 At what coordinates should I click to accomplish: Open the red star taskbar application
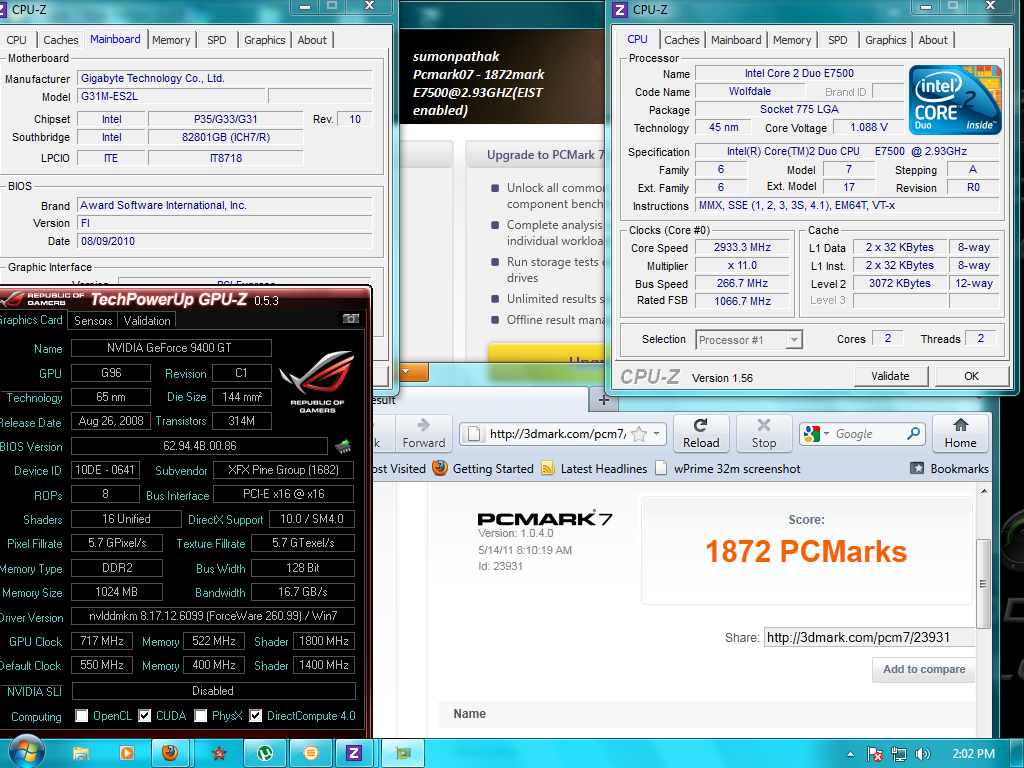pyautogui.click(x=219, y=753)
